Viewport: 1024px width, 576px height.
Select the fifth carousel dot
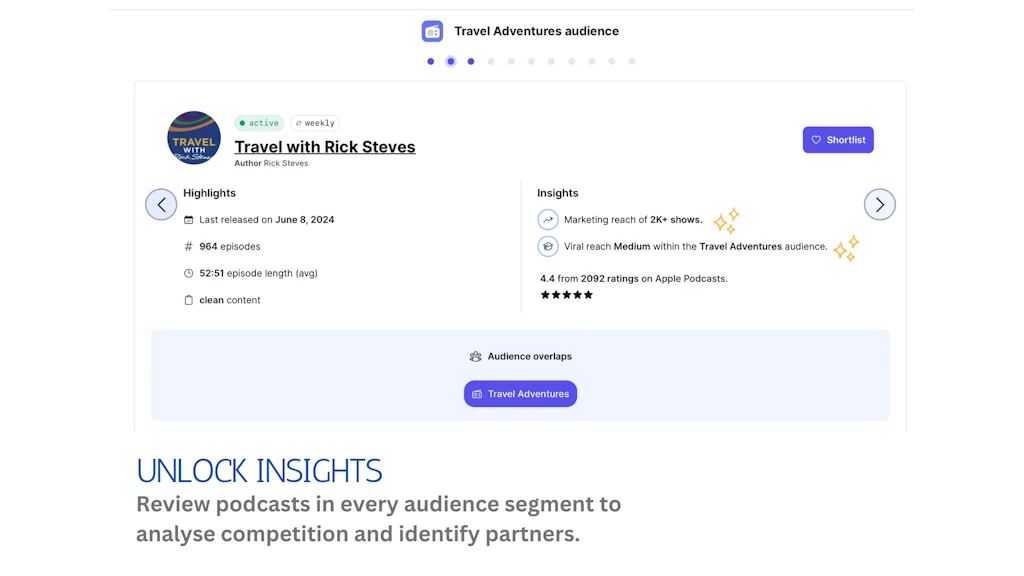(511, 61)
